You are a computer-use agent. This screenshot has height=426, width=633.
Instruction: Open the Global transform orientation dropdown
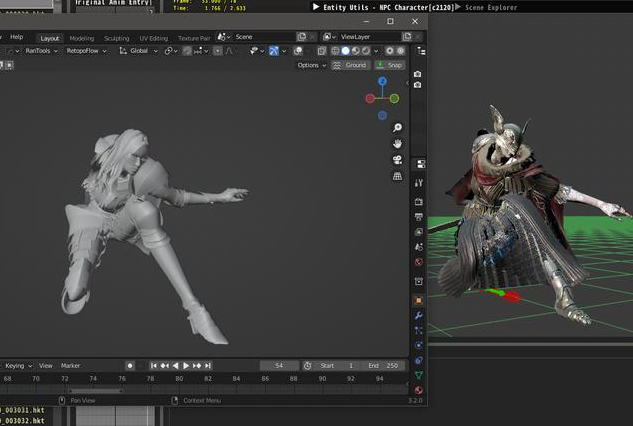pos(138,51)
